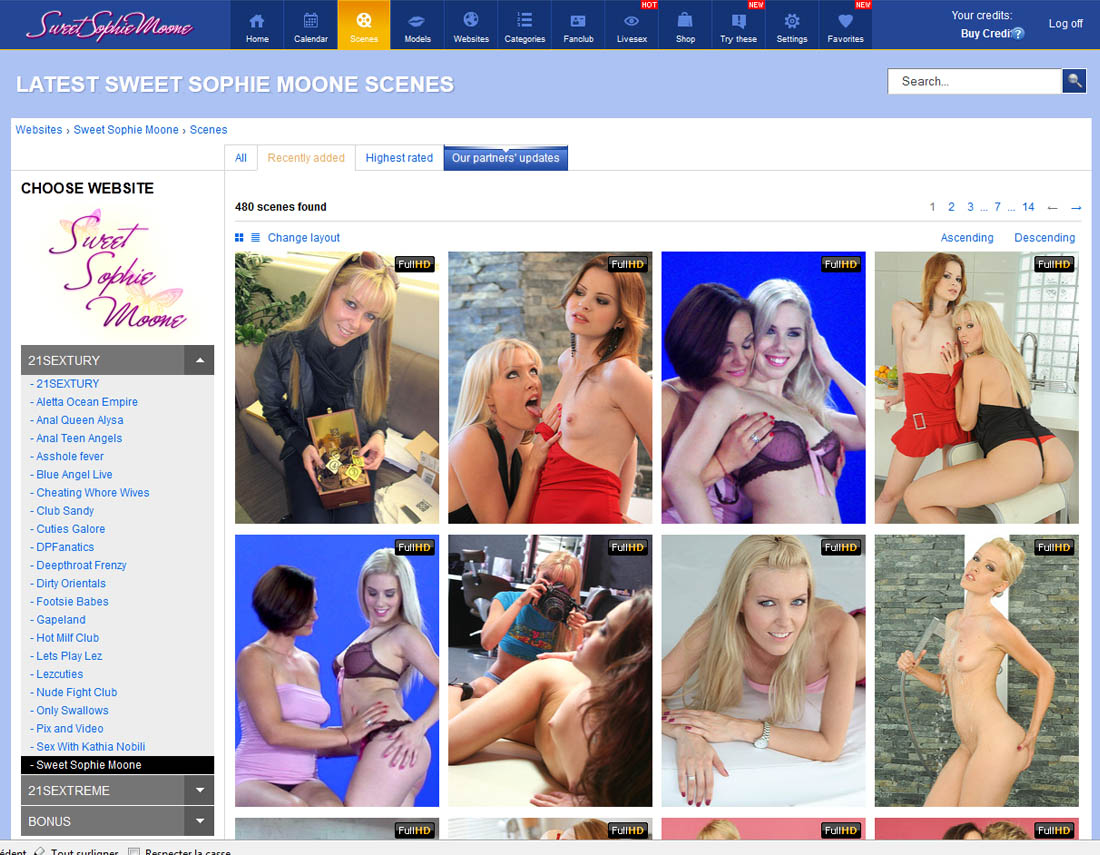Viewport: 1100px width, 855px height.
Task: Click the search magnifier button
Action: [1074, 81]
